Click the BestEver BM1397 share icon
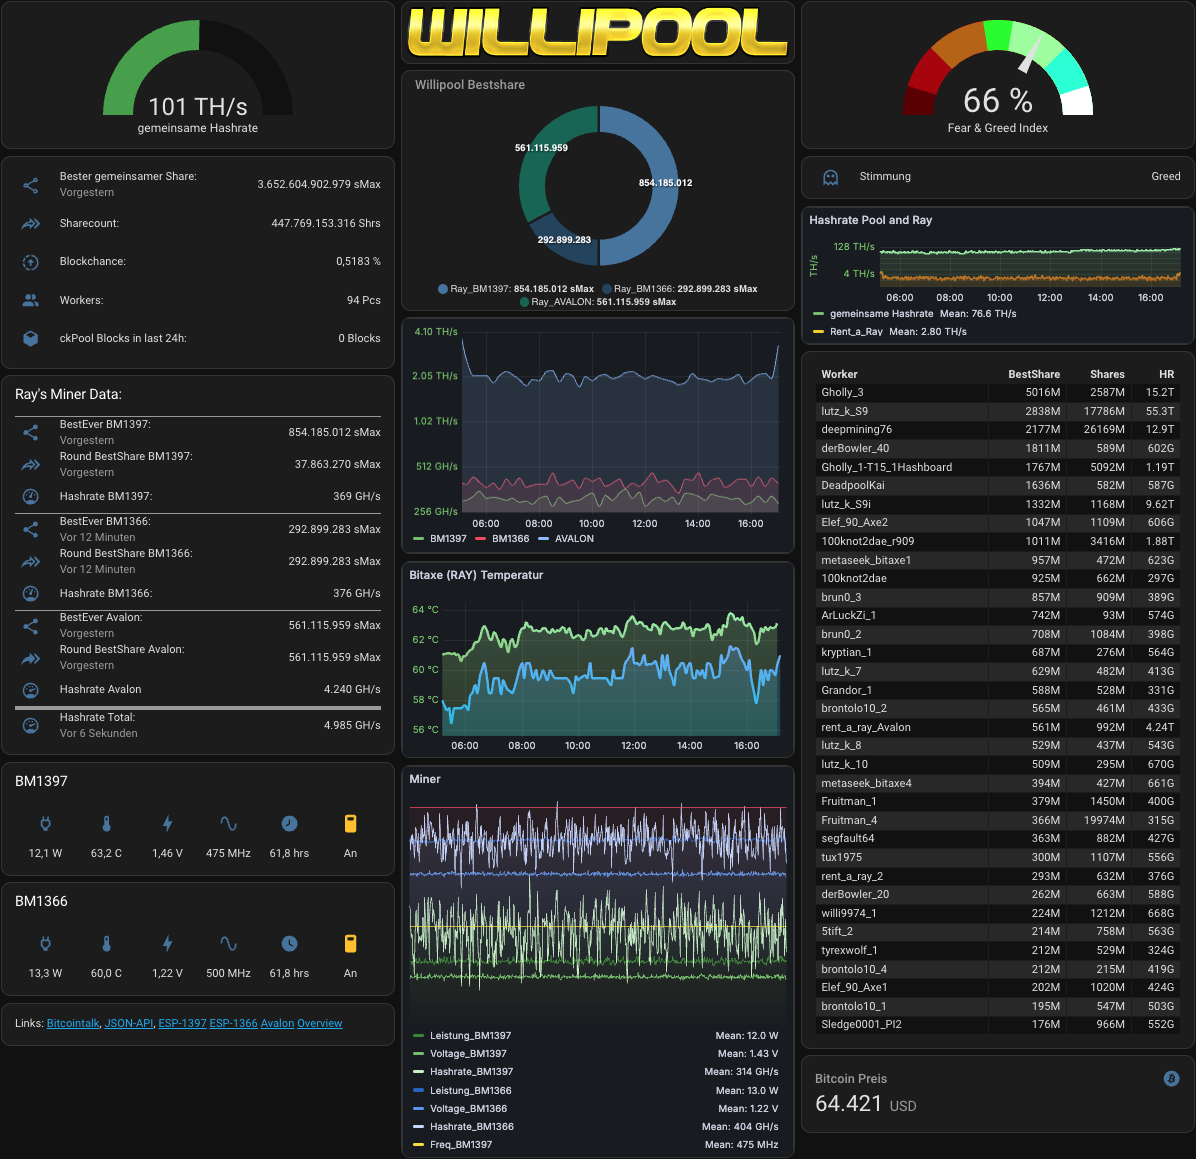Image resolution: width=1196 pixels, height=1159 pixels. 31,433
